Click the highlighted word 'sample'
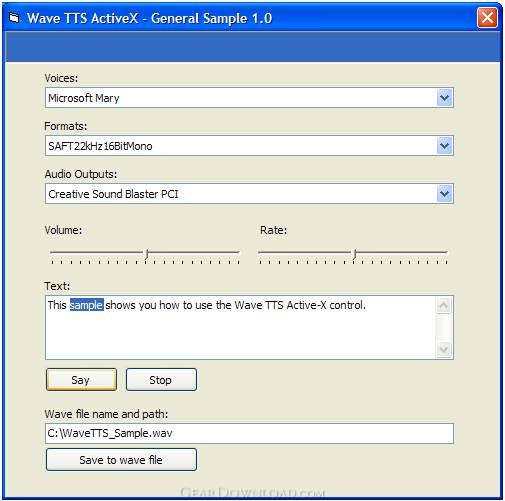The image size is (505, 501). (x=87, y=305)
